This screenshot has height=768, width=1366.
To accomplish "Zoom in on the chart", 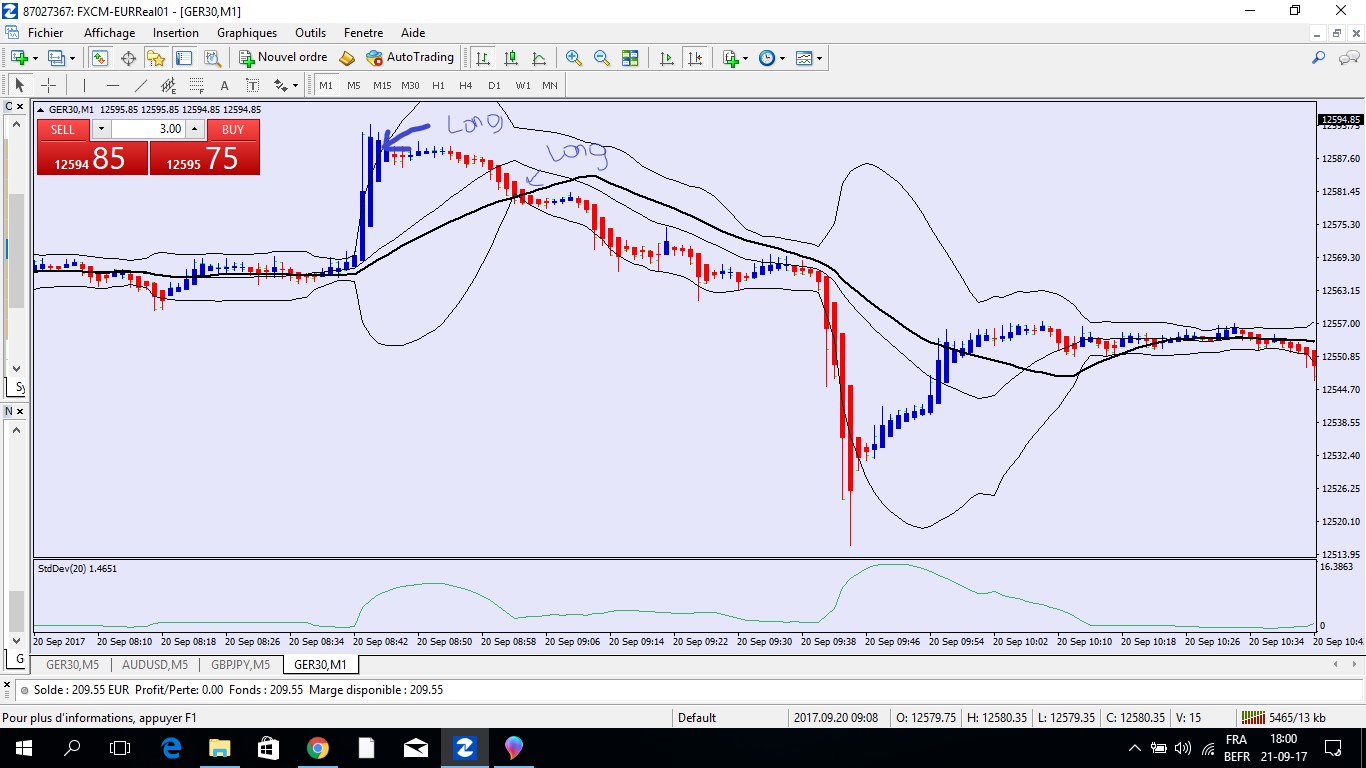I will click(574, 58).
